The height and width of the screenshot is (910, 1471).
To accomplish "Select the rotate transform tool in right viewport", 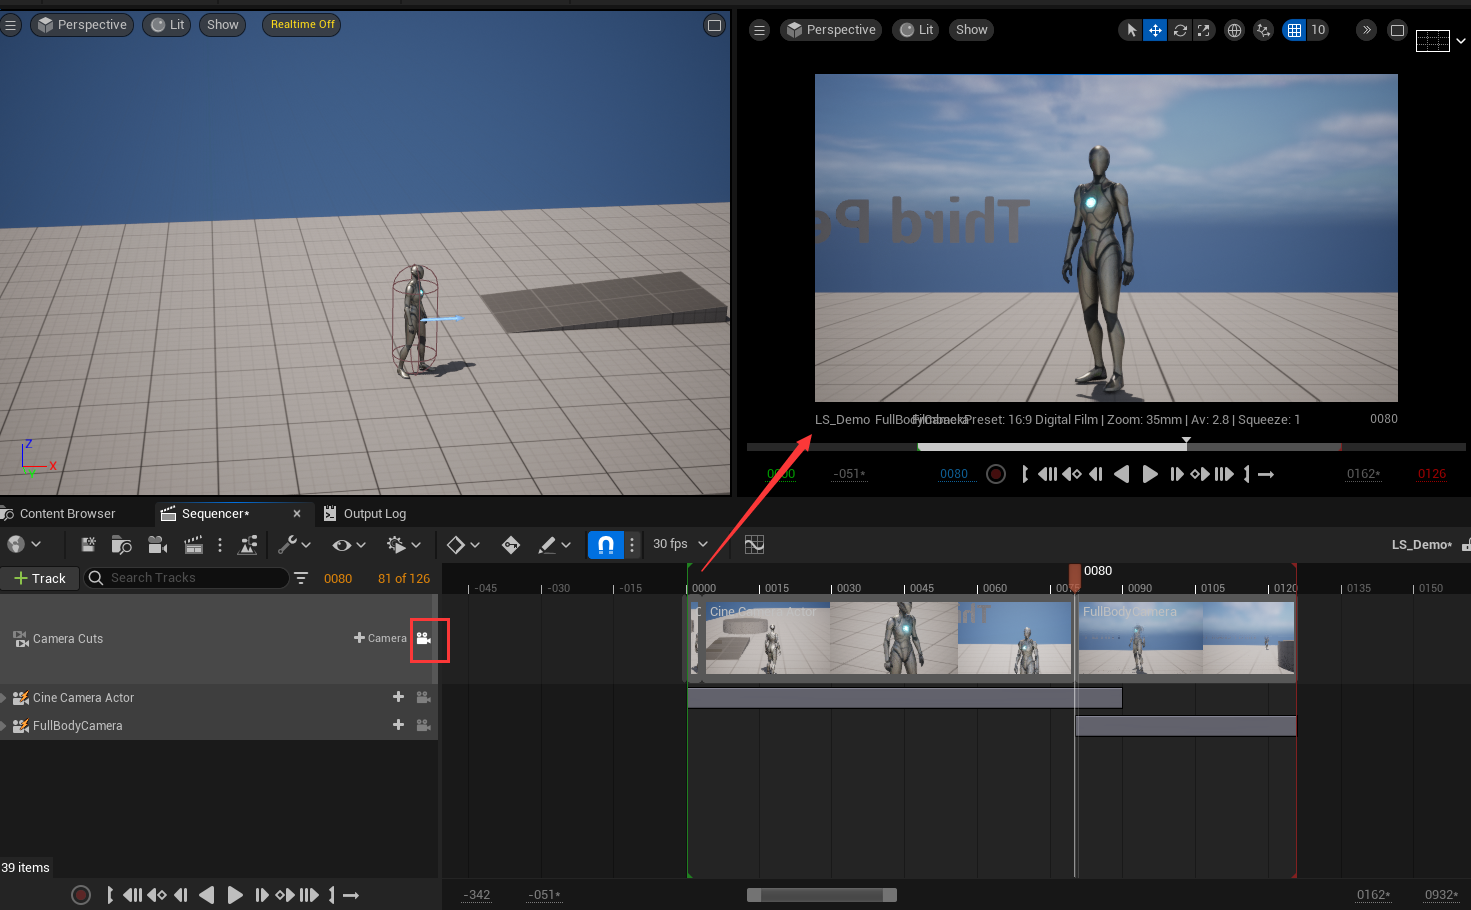I will pos(1180,30).
